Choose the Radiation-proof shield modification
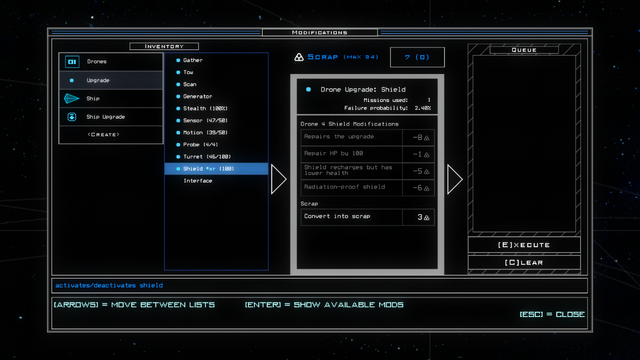Screen dimensions: 640x360 (x=367, y=188)
